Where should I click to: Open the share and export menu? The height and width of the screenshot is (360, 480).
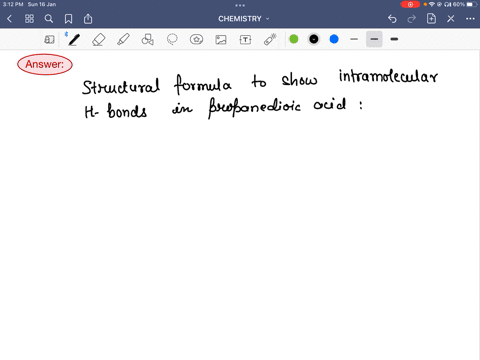[88, 19]
